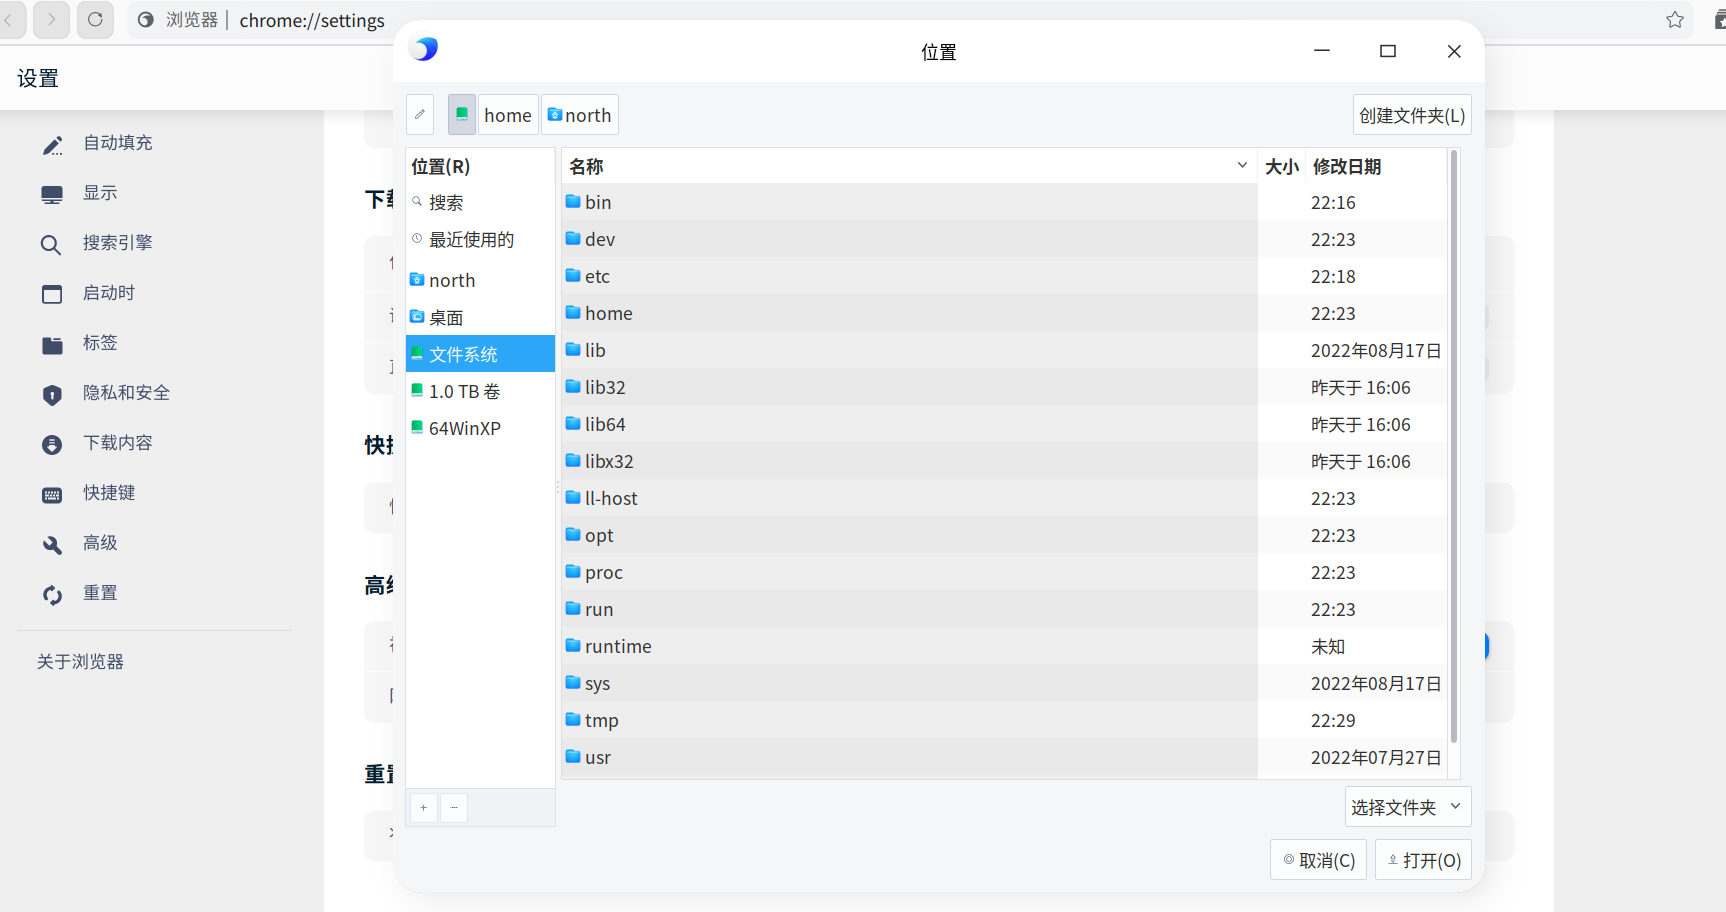Viewport: 1726px width, 912px height.
Task: Click the 1.0 TB volume drive icon
Action: coord(417,390)
